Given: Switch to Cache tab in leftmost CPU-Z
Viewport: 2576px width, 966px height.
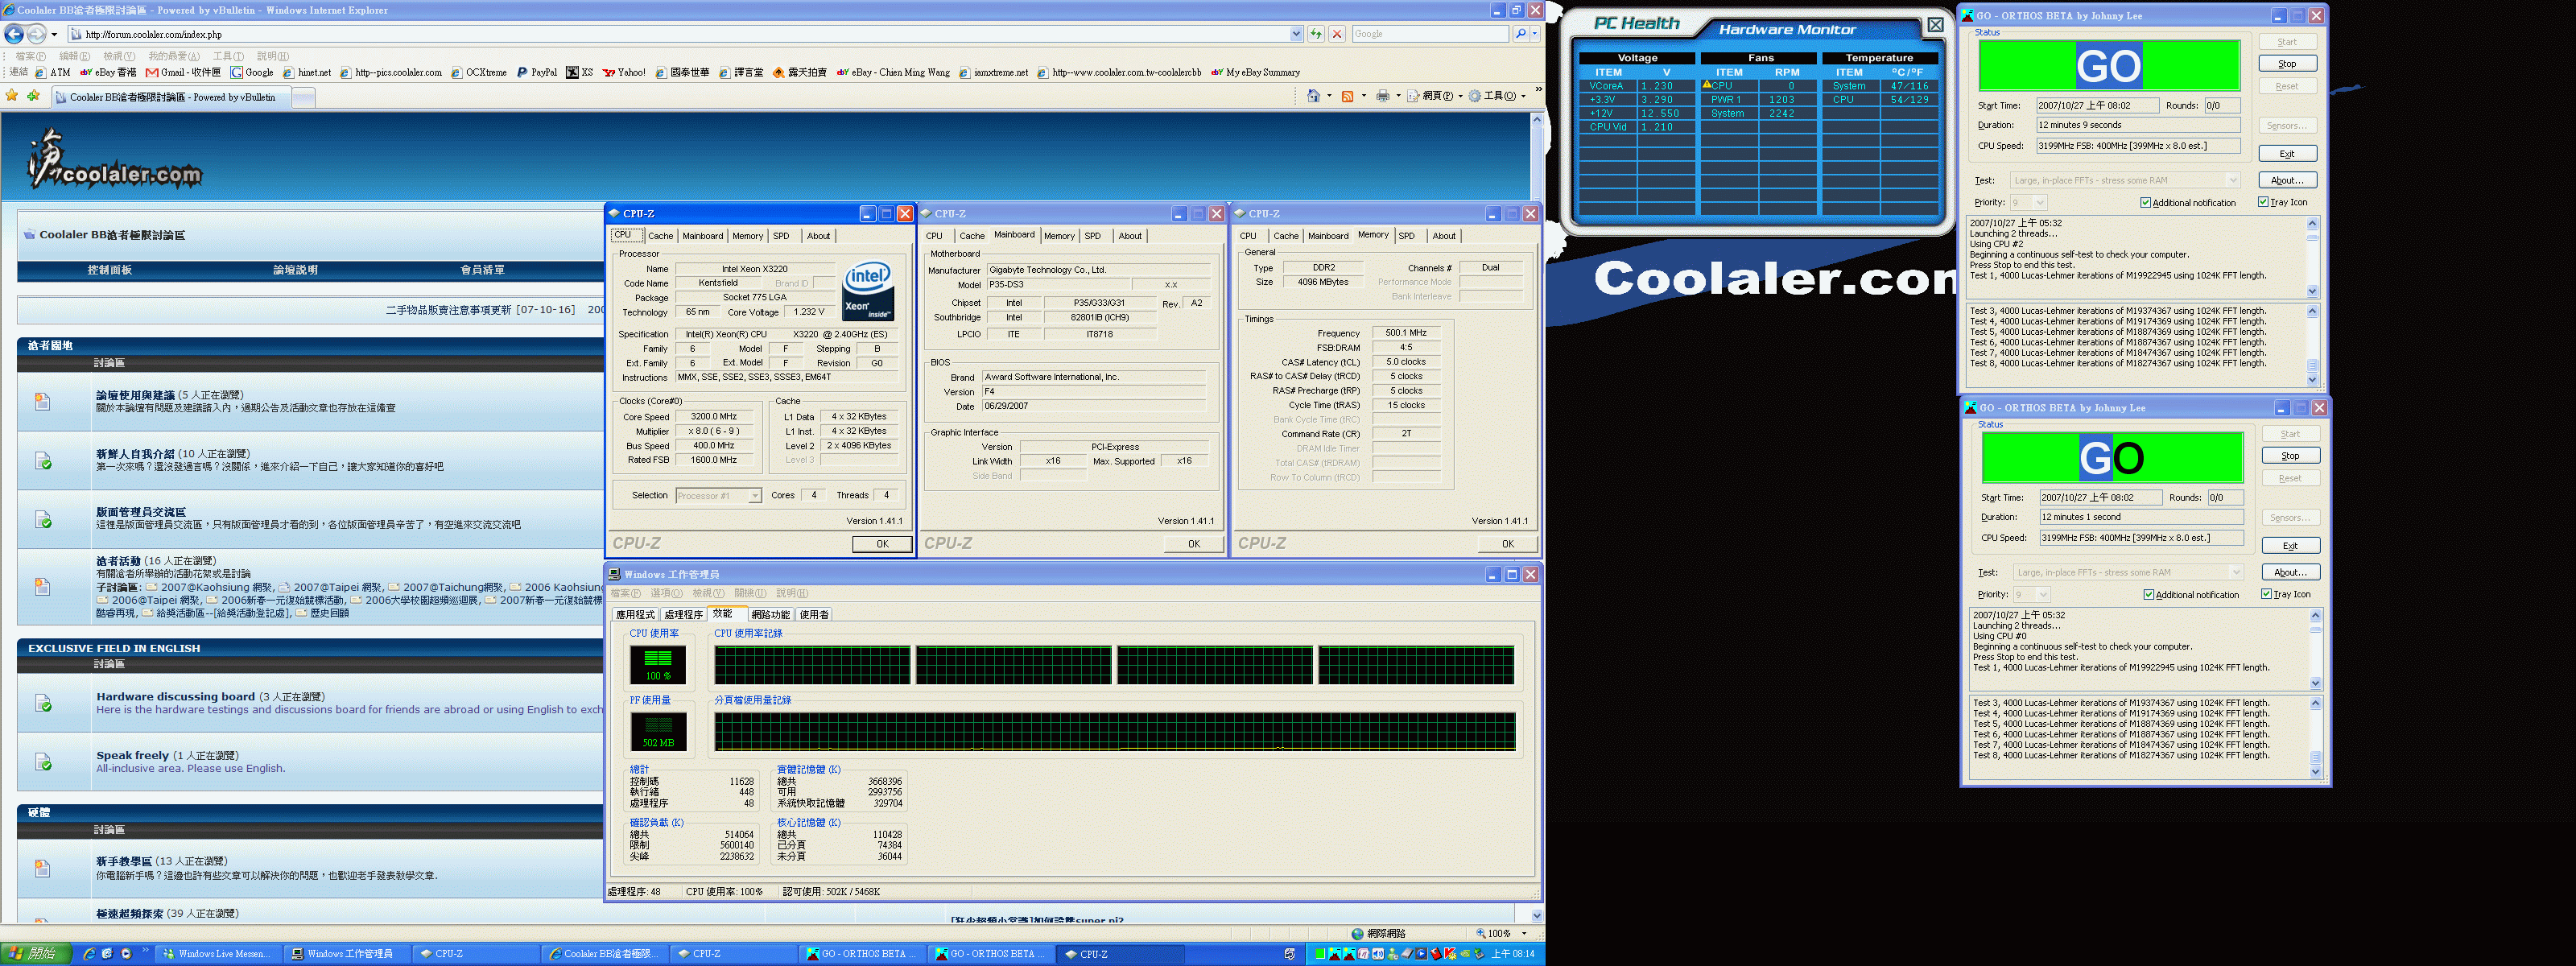Looking at the screenshot, I should (660, 236).
